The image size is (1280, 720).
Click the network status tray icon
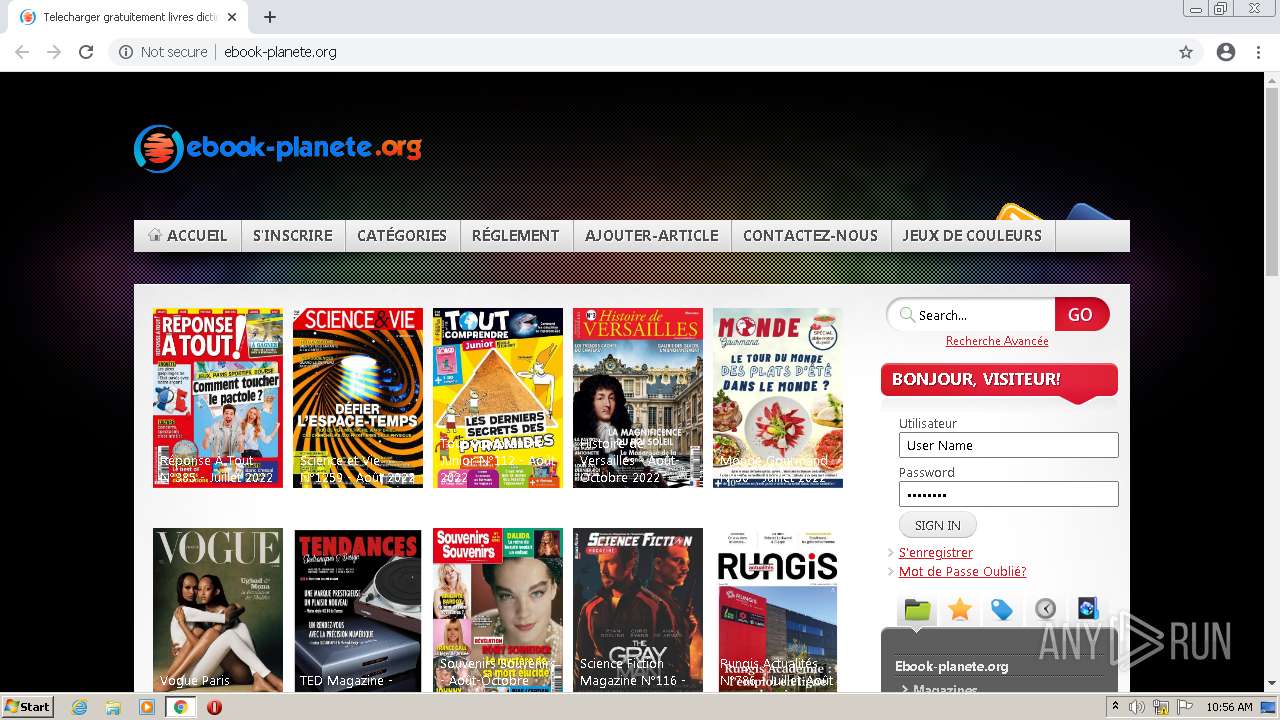tap(1161, 707)
